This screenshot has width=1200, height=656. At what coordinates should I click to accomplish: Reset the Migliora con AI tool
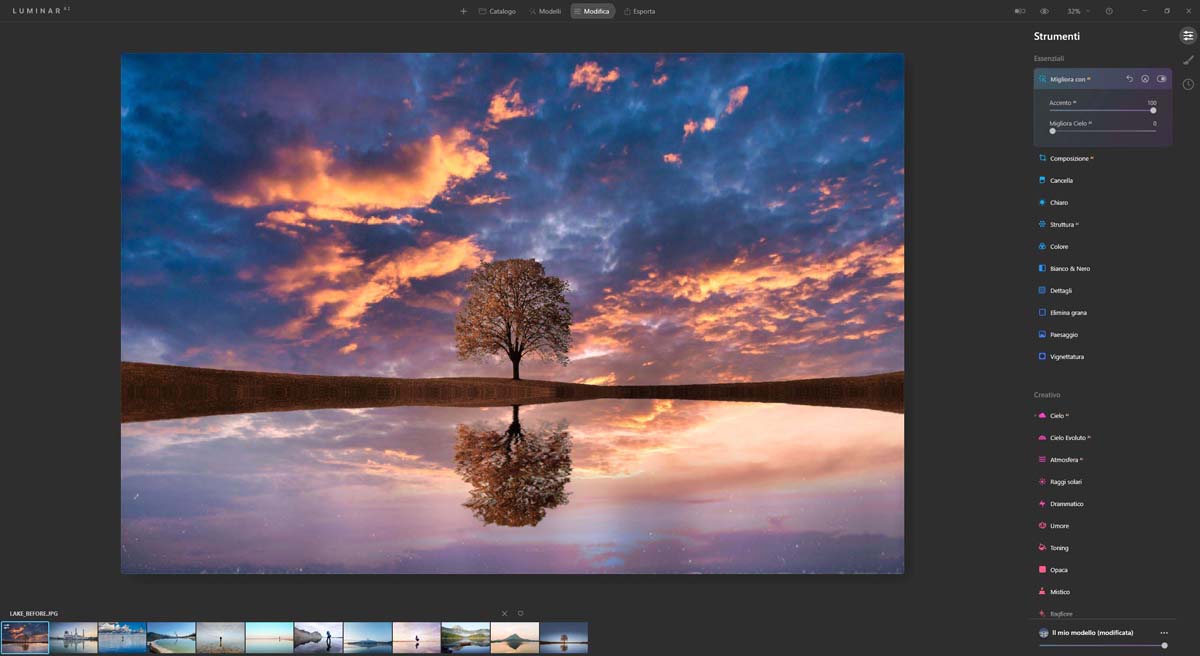[x=1130, y=79]
